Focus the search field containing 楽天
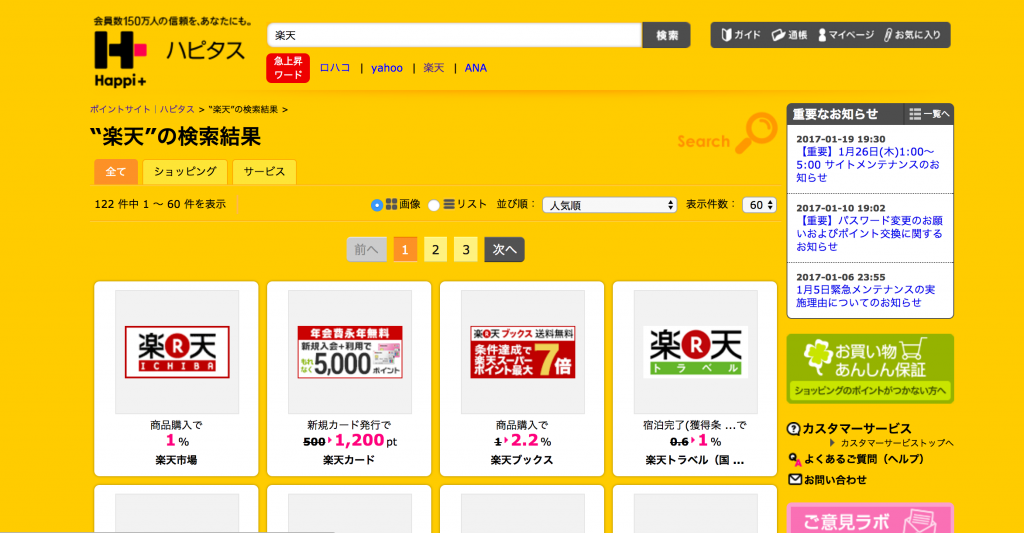1024x533 pixels. (455, 35)
